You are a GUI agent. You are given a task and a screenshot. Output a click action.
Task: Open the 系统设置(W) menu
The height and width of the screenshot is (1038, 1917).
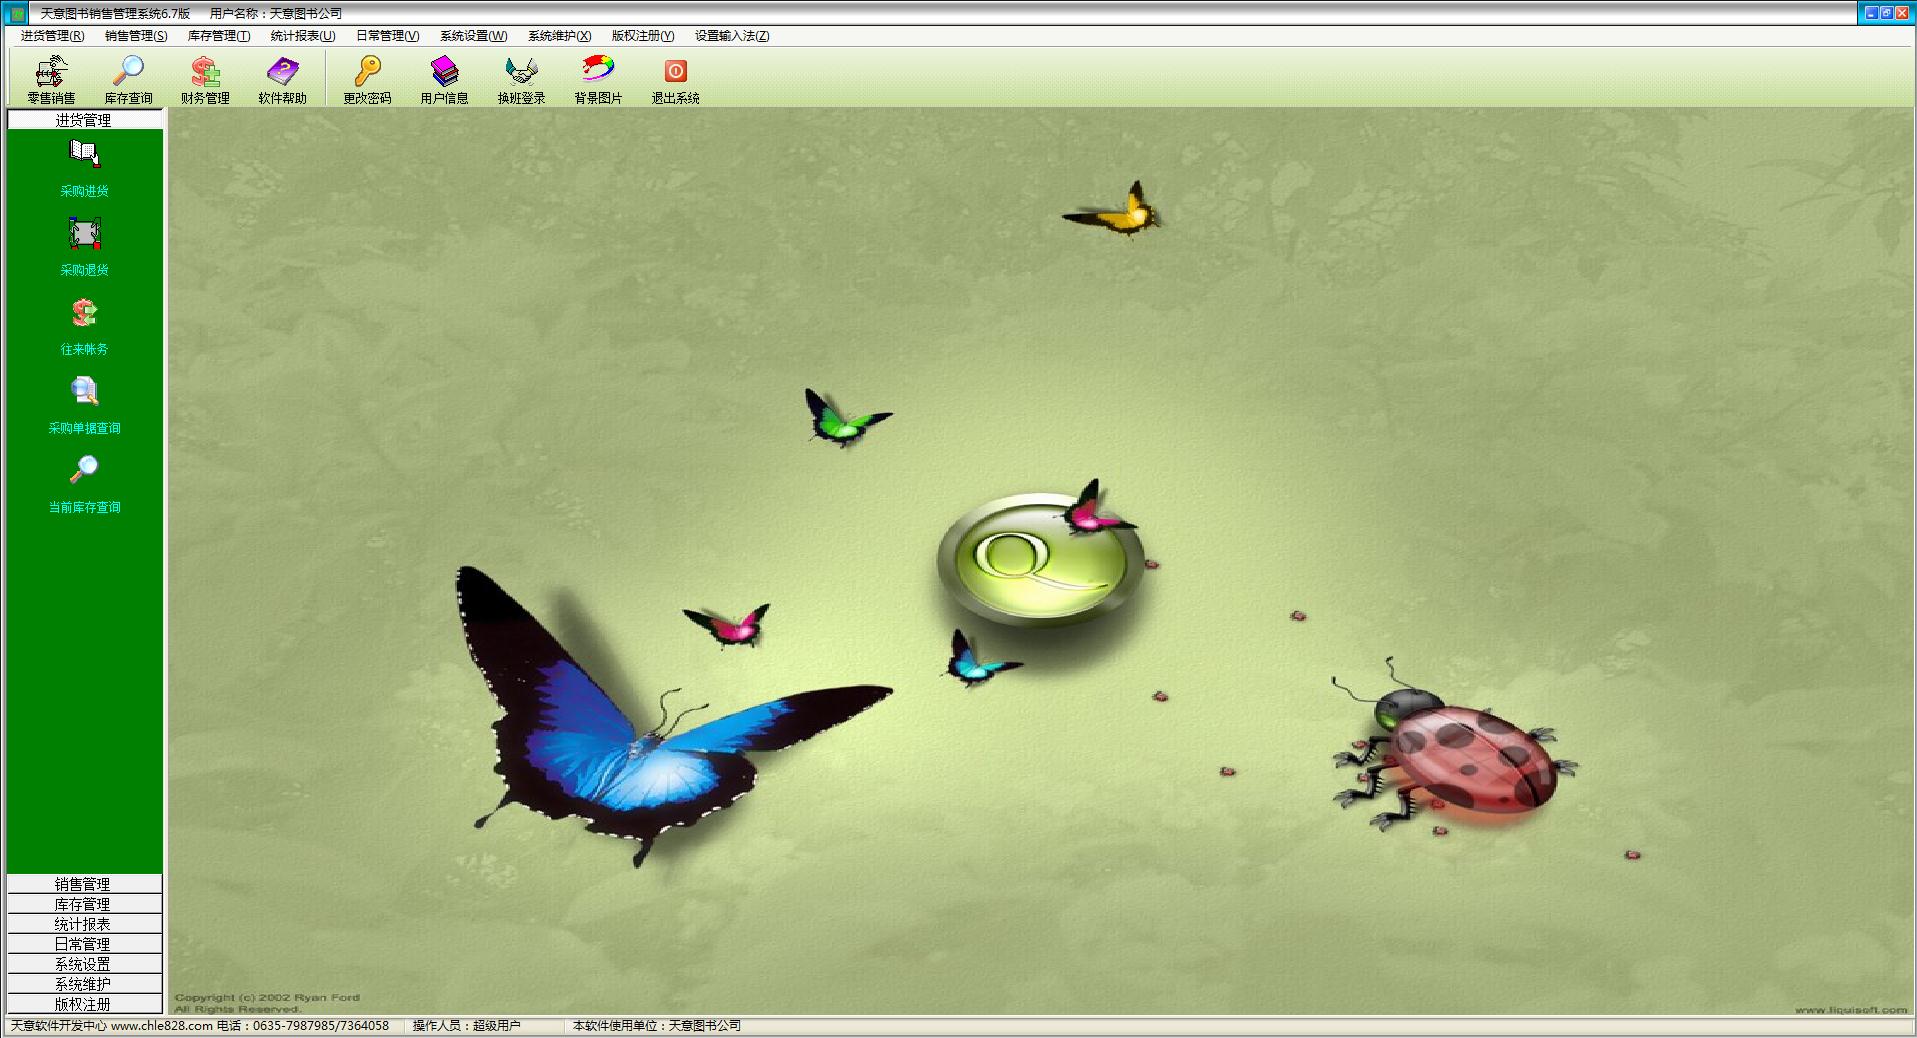[473, 36]
